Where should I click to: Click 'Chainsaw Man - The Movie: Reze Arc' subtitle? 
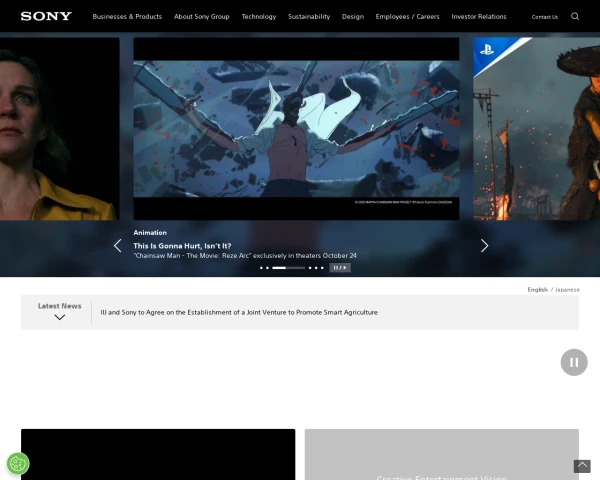pos(245,256)
